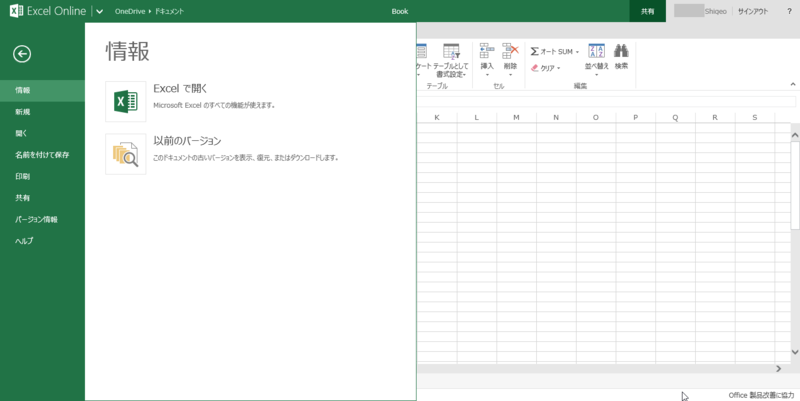Click the クリア eraser icon
Image resolution: width=800 pixels, height=401 pixels.
click(535, 68)
